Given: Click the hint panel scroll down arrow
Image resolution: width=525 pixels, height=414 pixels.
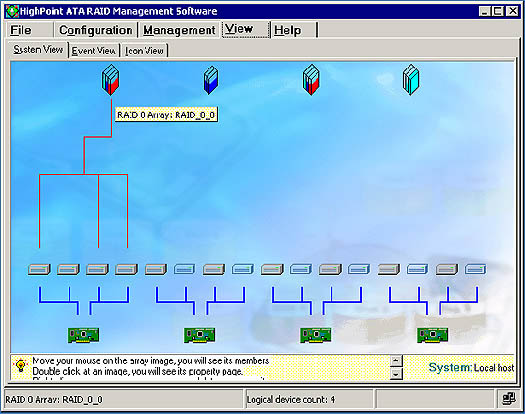Looking at the screenshot, I should (396, 373).
